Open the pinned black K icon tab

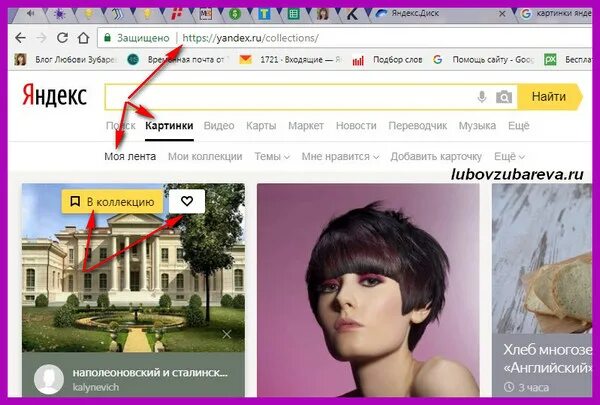[x=352, y=15]
